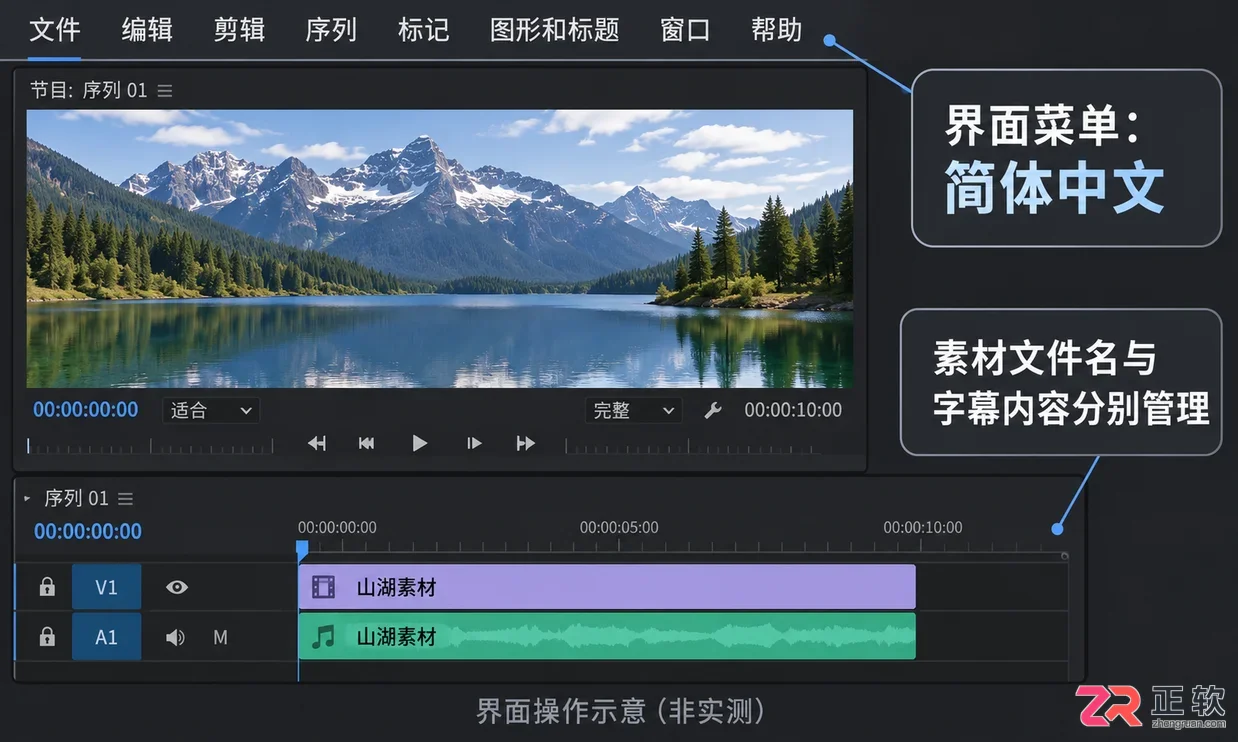Open the 窗口 menu
1238x742 pixels.
[x=685, y=30]
